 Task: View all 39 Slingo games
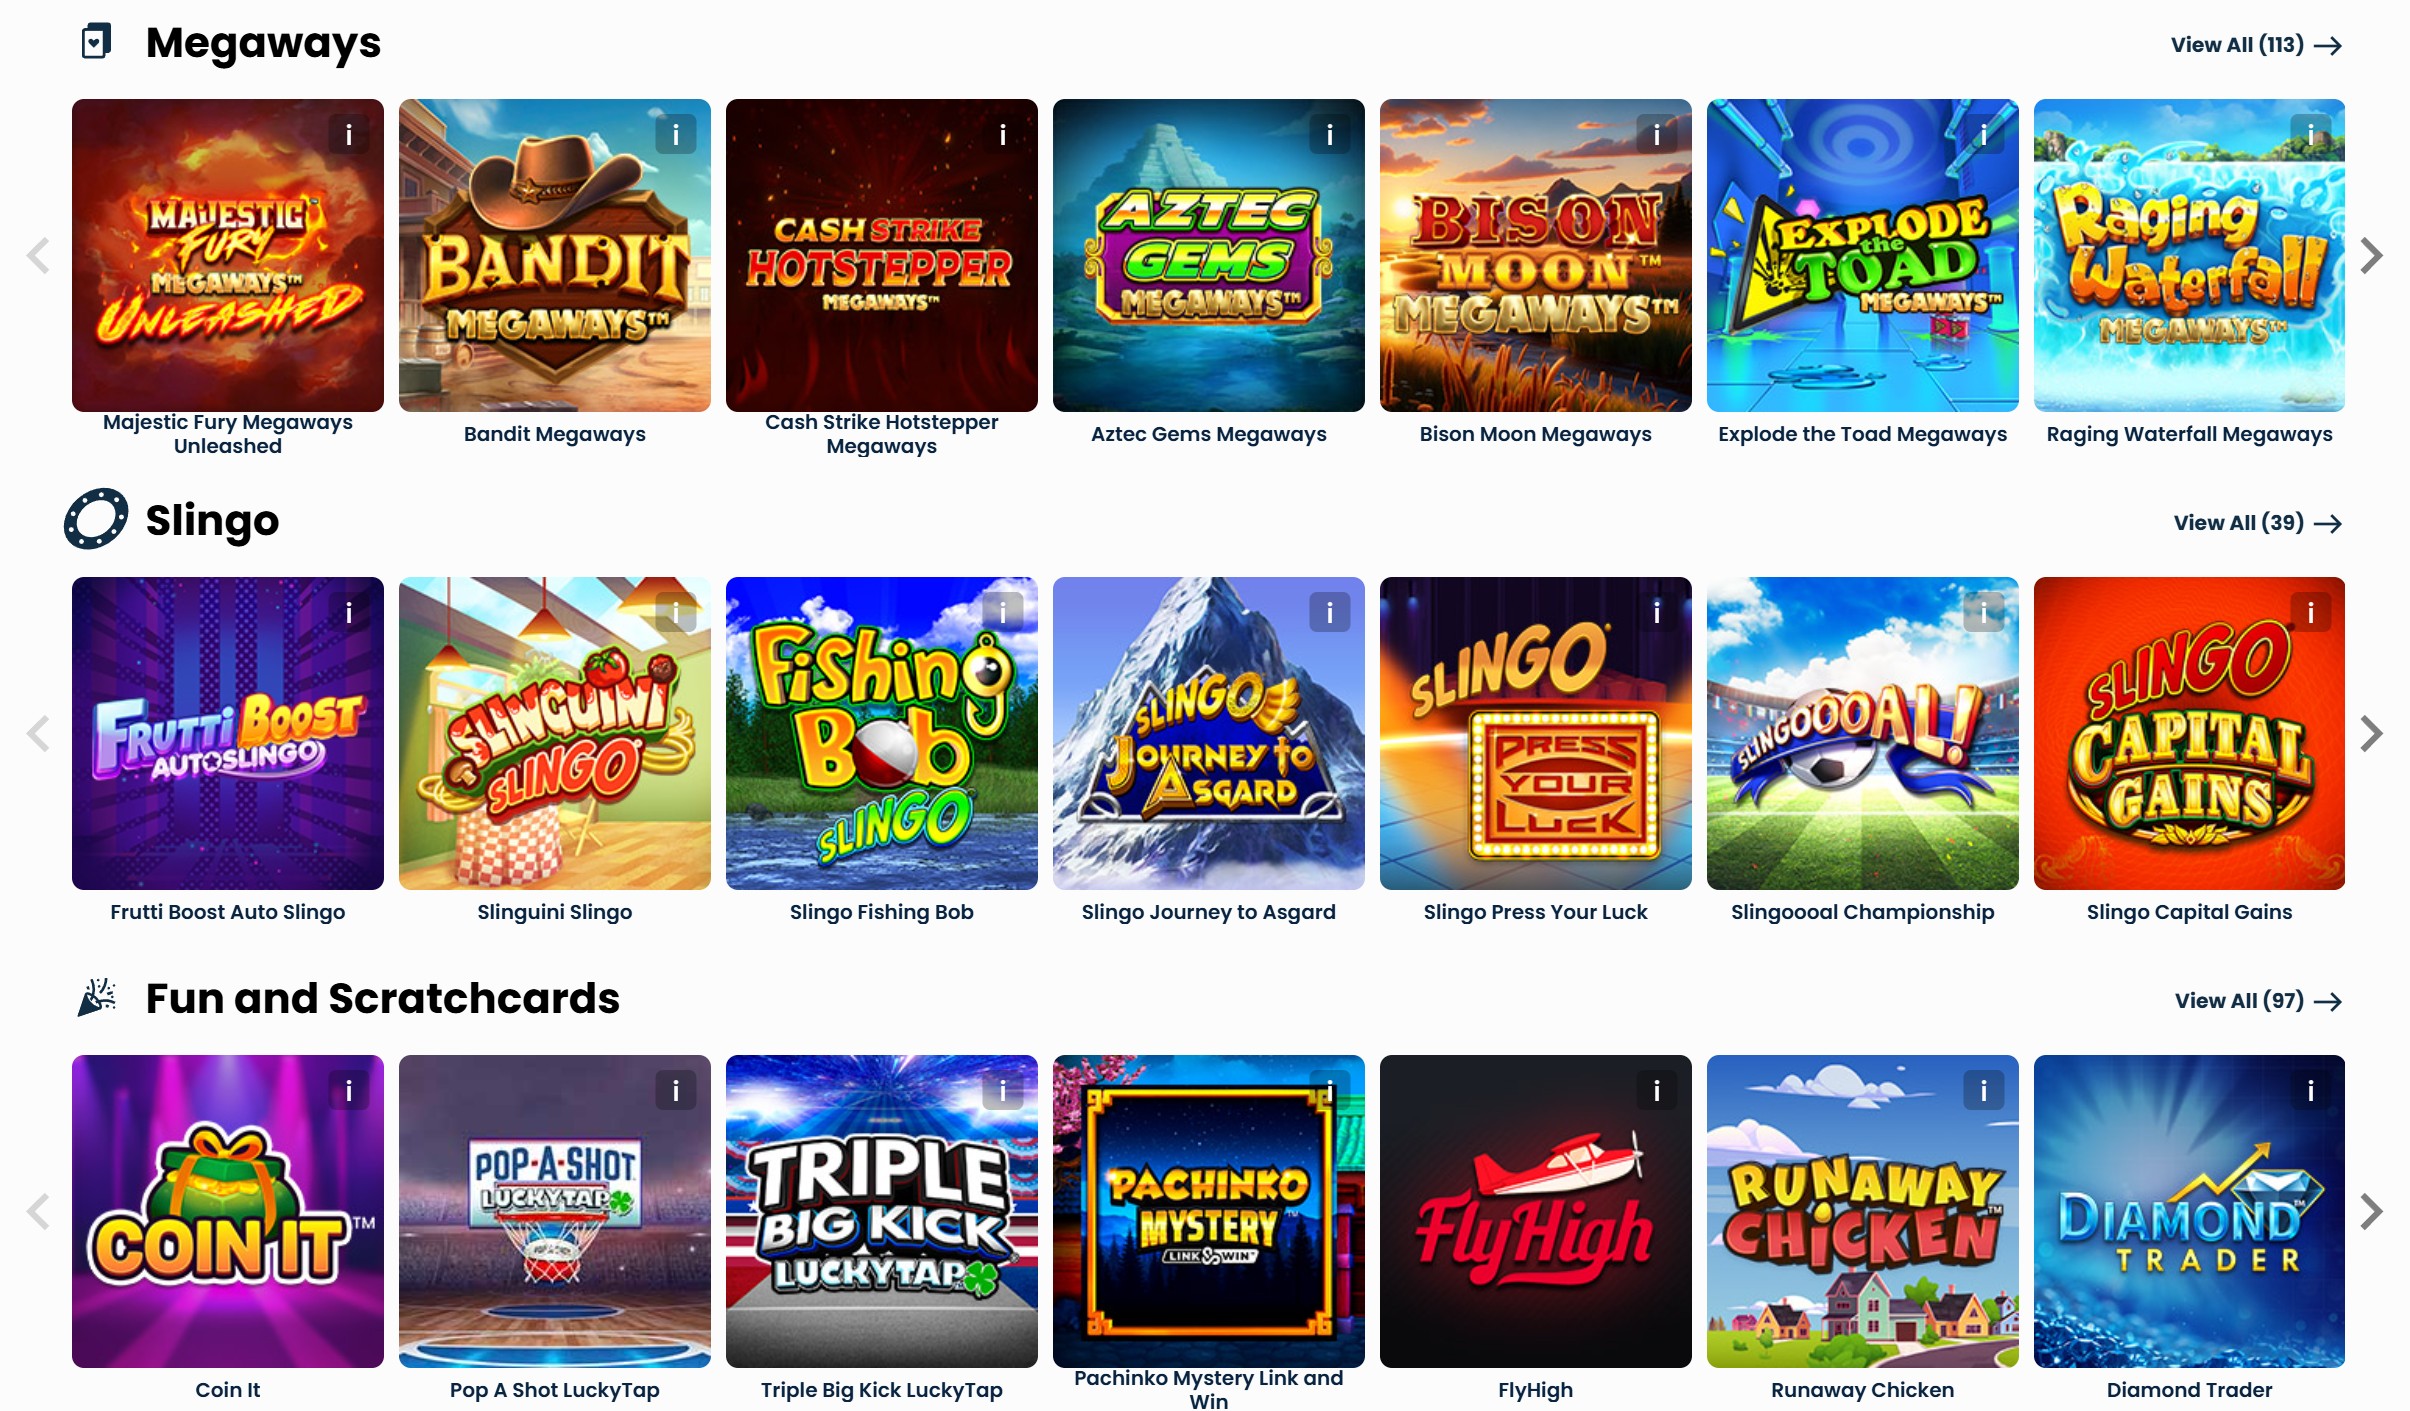[2258, 523]
